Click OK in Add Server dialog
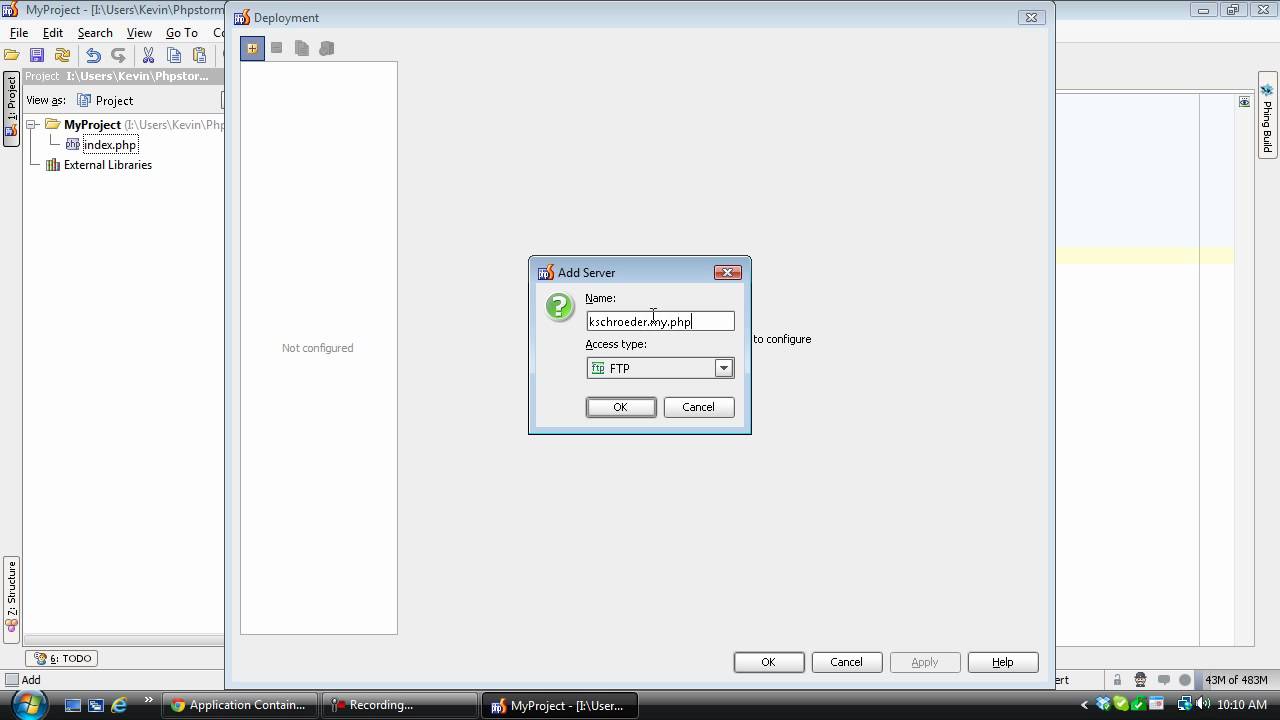Image resolution: width=1280 pixels, height=720 pixels. 620,407
